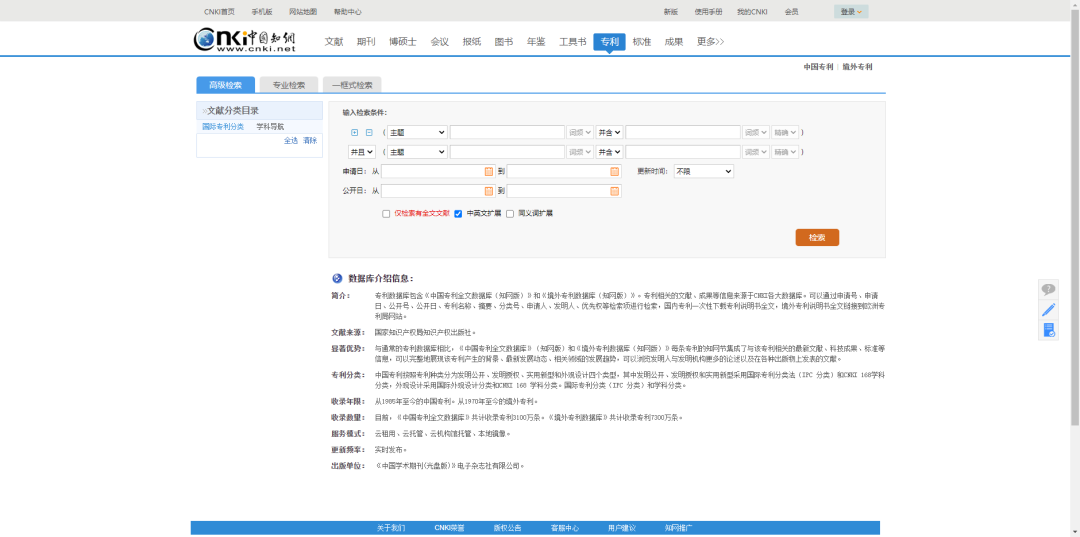Open 文献 in main navigation
Image resolution: width=1080 pixels, height=537 pixels.
click(x=334, y=42)
